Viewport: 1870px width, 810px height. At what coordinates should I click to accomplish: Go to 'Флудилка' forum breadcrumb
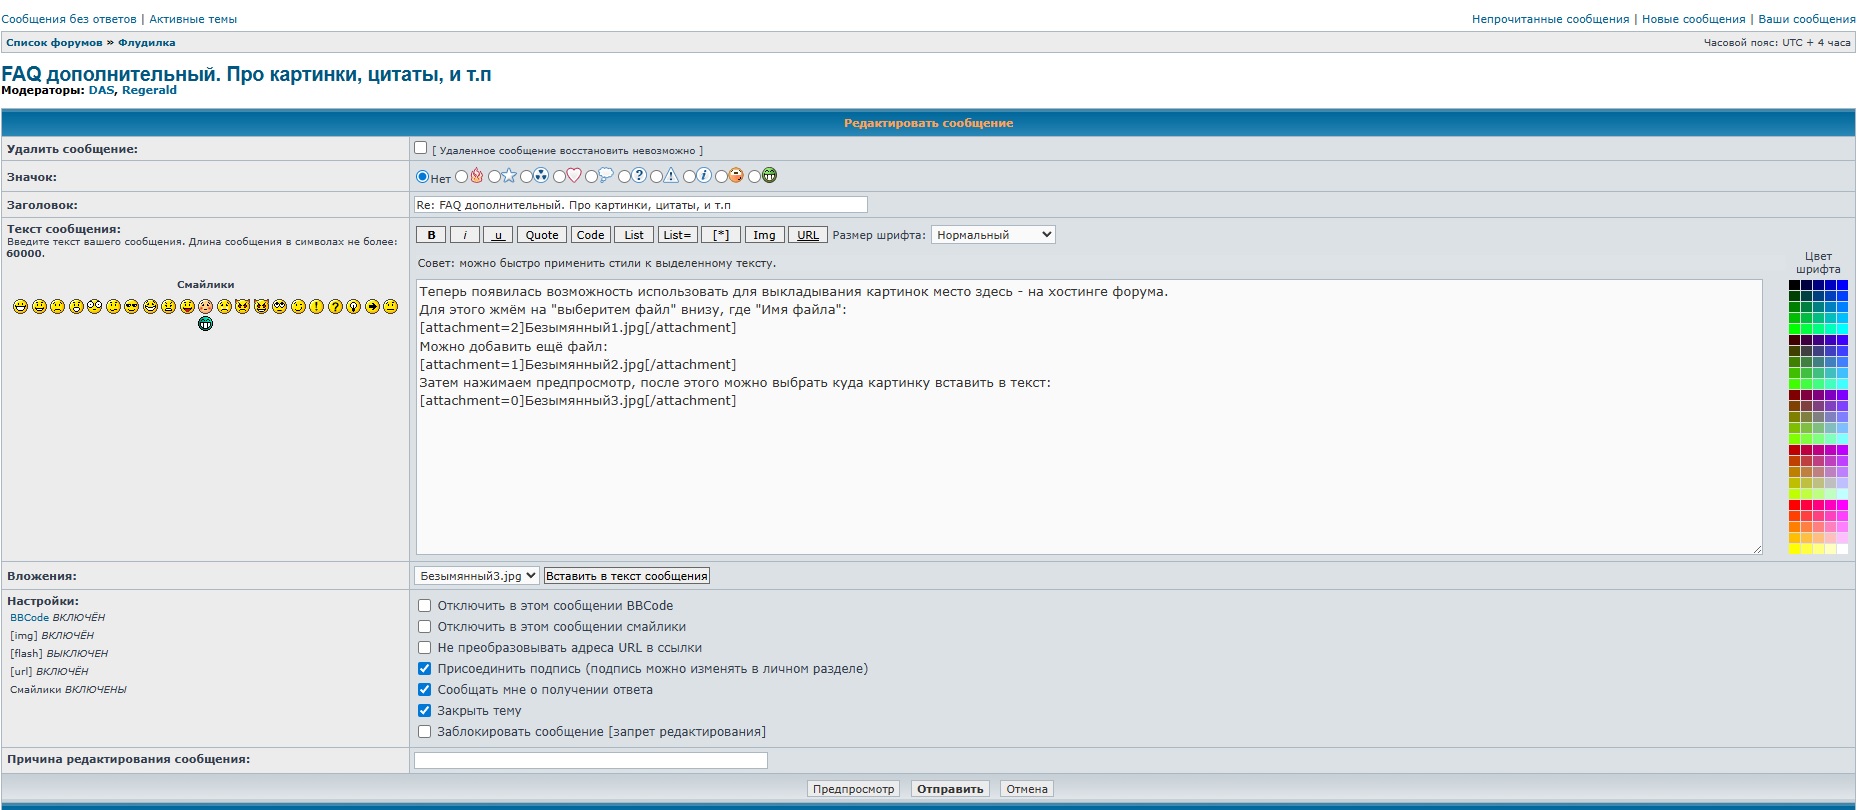point(147,43)
